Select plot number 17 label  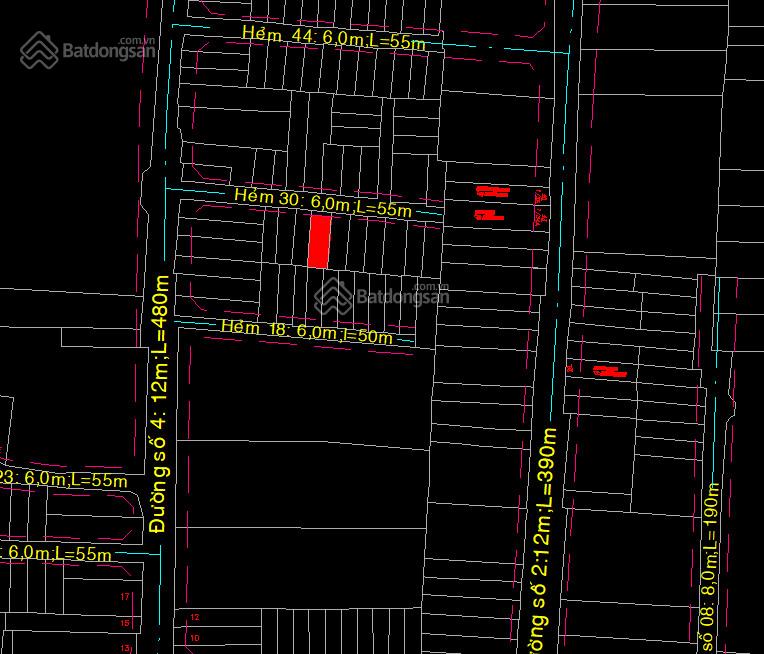pos(125,597)
